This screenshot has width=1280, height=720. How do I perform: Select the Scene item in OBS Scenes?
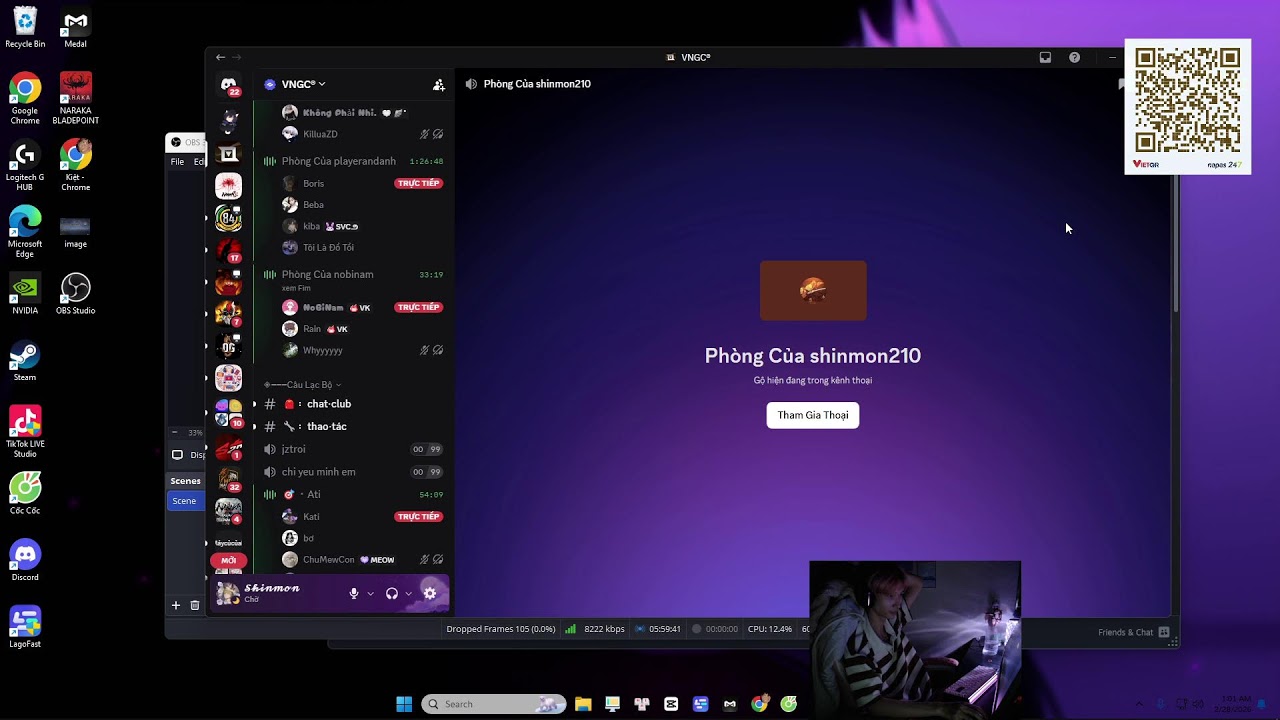184,501
